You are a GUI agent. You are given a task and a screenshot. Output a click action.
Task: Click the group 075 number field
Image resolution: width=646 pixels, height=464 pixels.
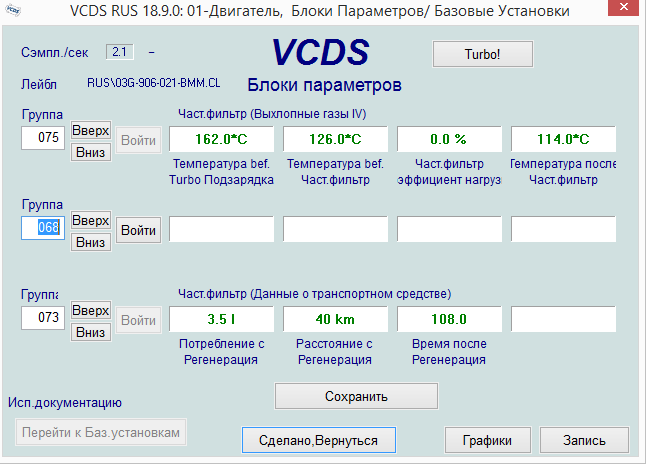pos(45,138)
